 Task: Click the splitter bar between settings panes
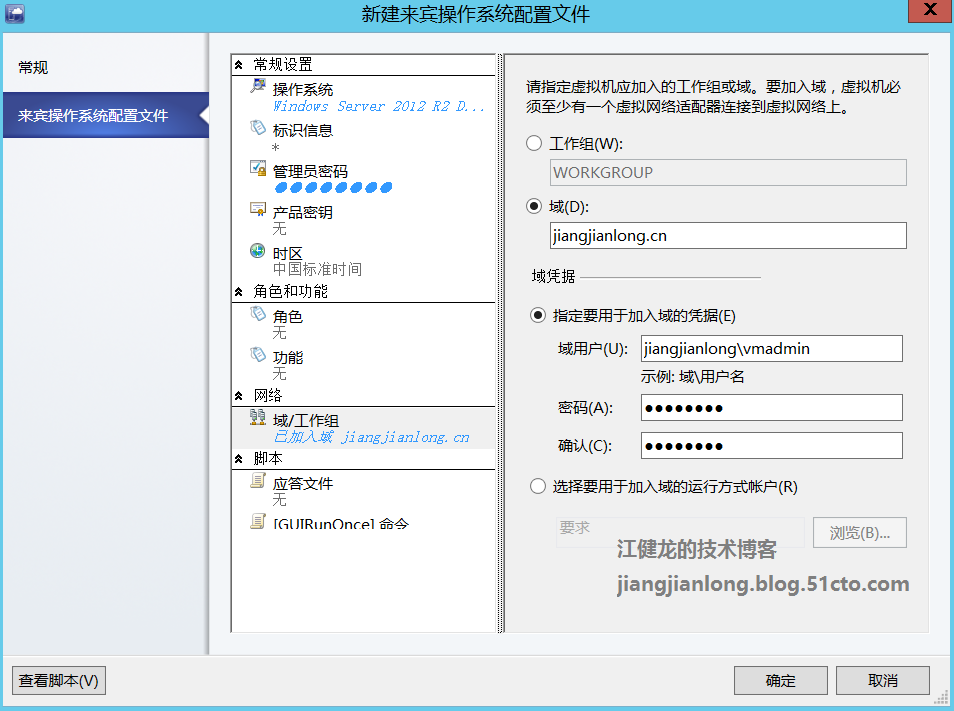501,344
